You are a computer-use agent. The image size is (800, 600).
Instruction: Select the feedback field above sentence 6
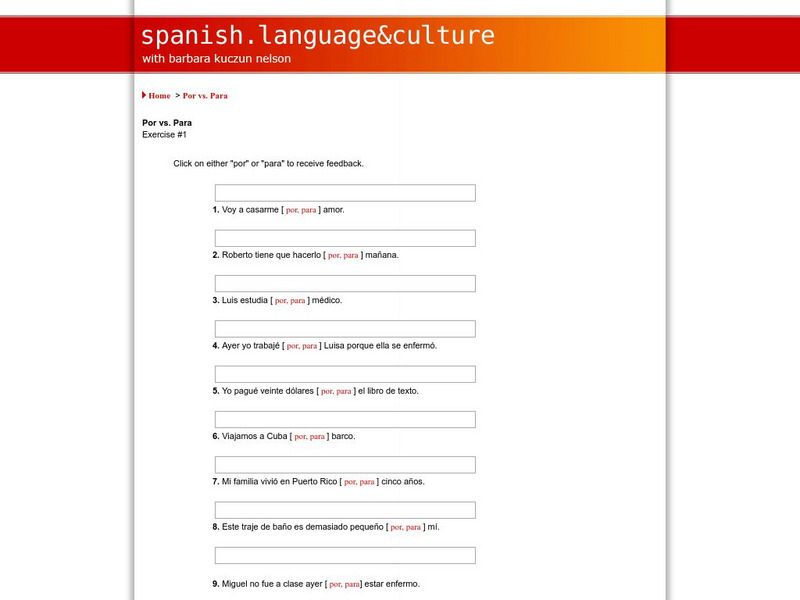pos(345,420)
